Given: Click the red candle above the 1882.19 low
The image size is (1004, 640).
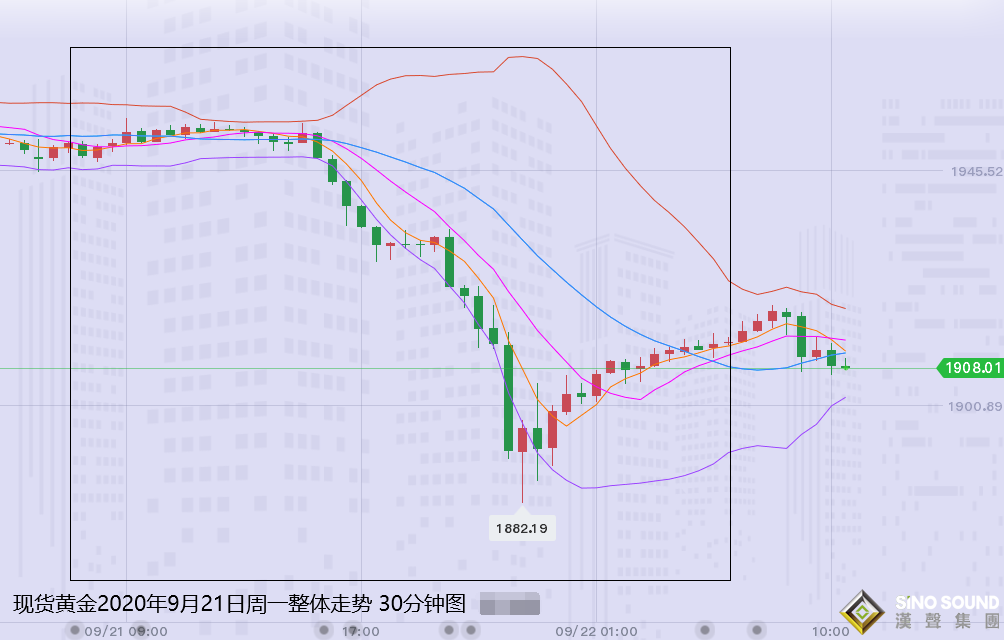Looking at the screenshot, I should [x=522, y=439].
